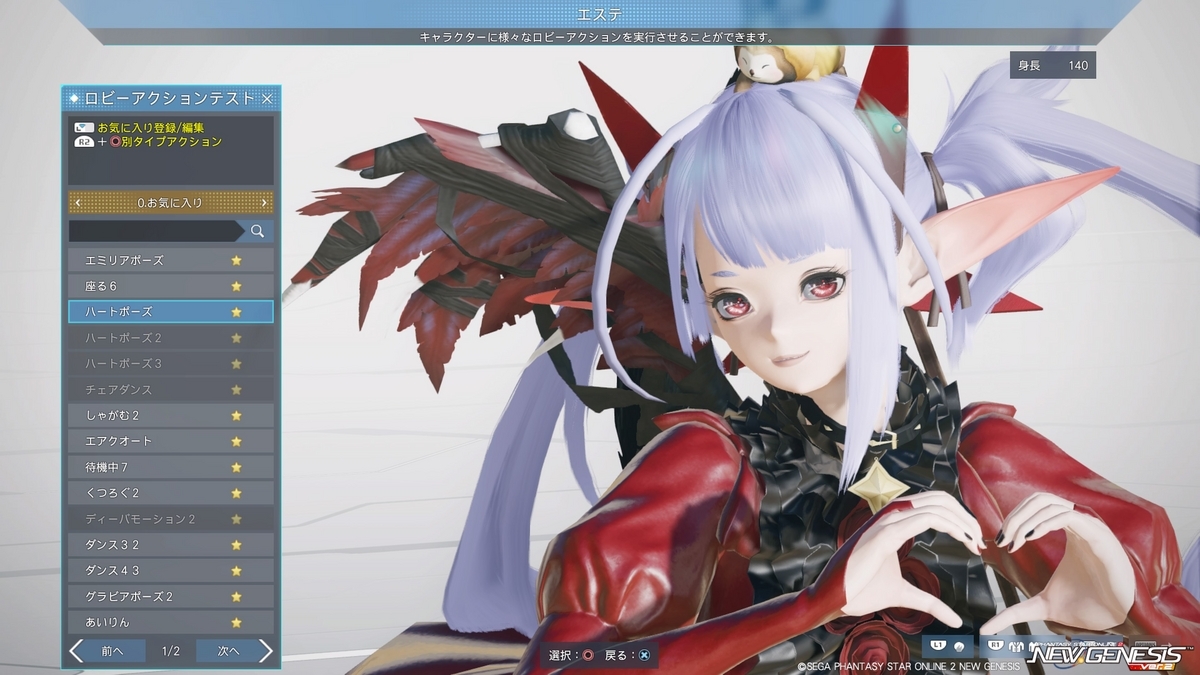
Task: Select しゃがむ2 lobby action
Action: (x=171, y=415)
